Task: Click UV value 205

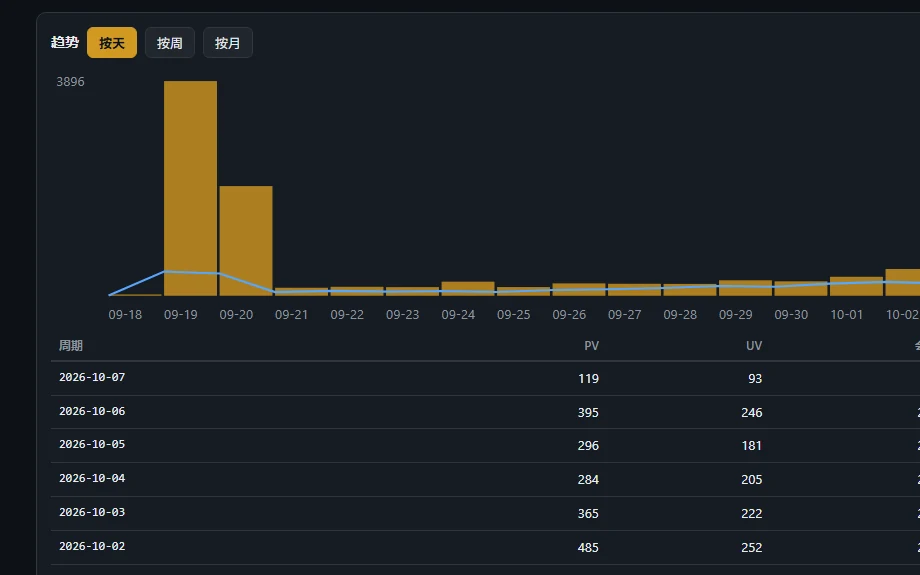Action: coord(752,479)
